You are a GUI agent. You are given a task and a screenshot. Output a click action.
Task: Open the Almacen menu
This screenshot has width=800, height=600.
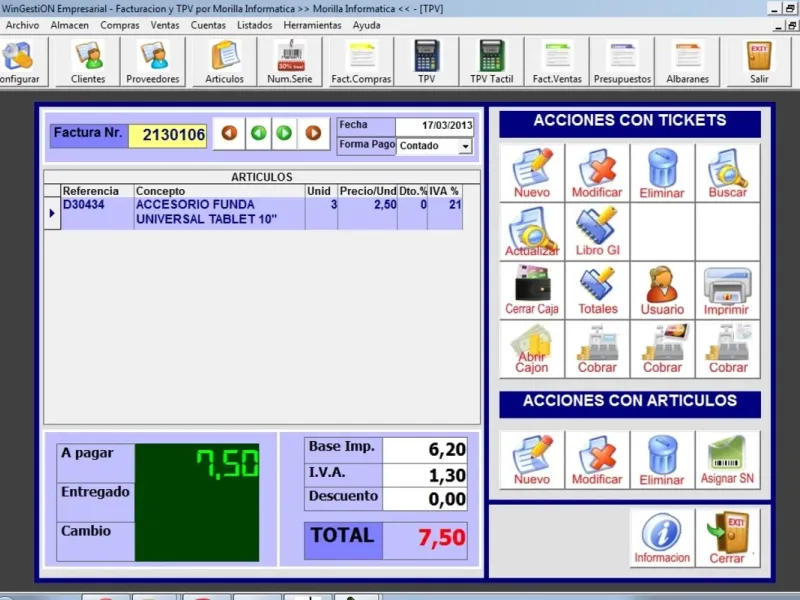[x=69, y=25]
